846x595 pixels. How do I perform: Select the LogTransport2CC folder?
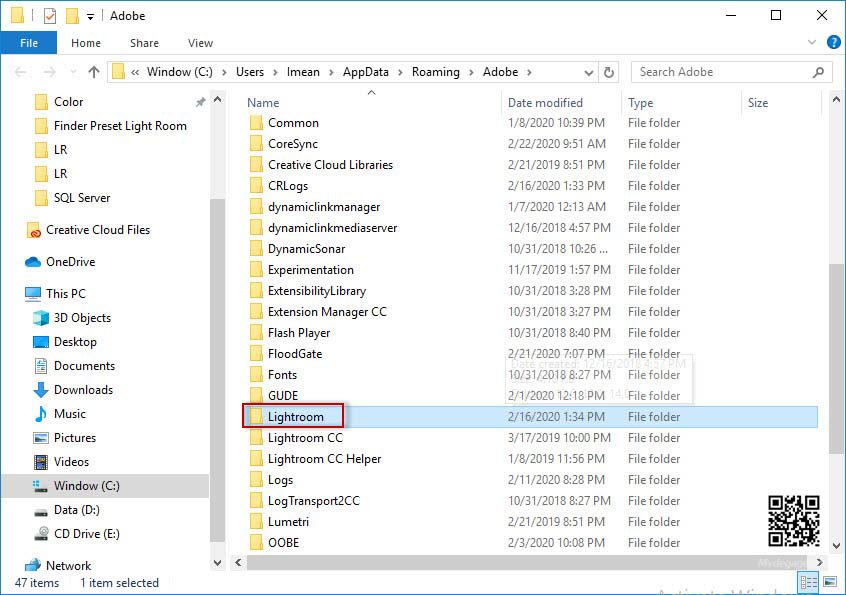click(313, 501)
